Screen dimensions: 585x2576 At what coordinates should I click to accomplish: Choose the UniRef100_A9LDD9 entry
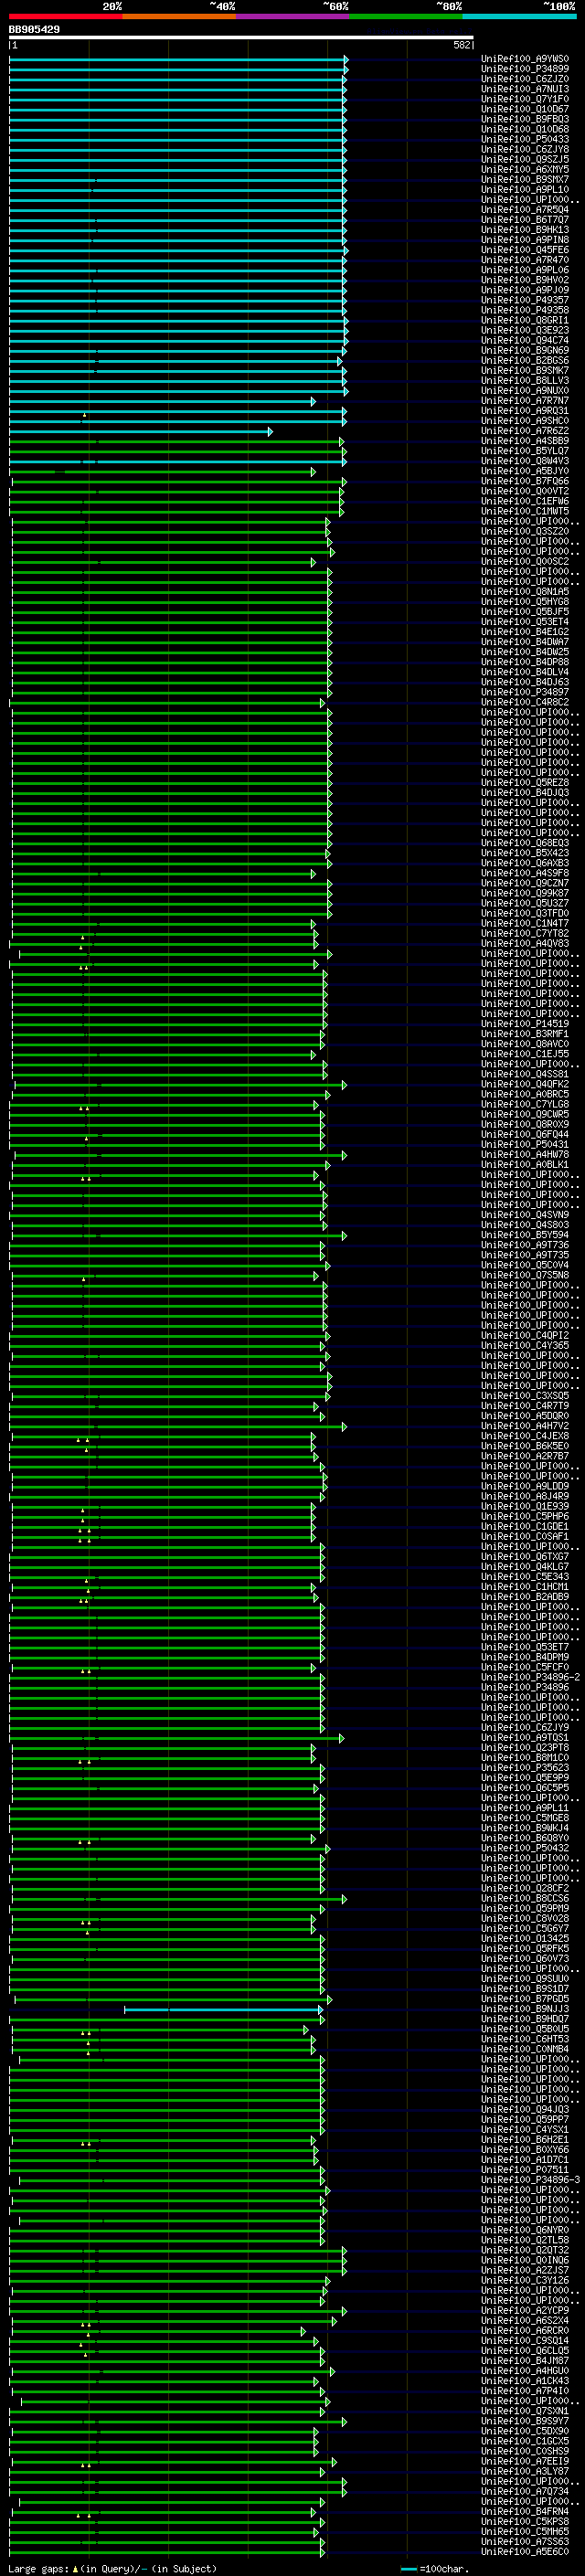525,1486
